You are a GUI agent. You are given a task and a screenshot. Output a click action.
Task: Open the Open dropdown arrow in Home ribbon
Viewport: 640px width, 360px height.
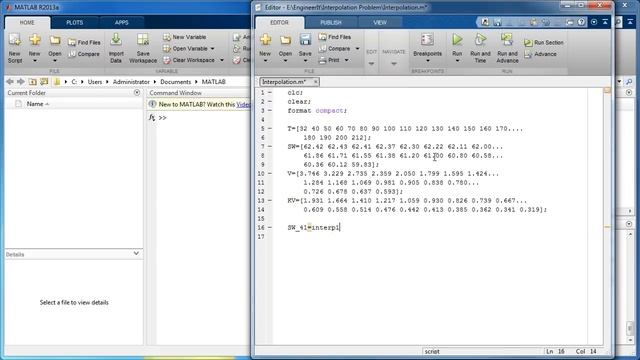pos(55,61)
